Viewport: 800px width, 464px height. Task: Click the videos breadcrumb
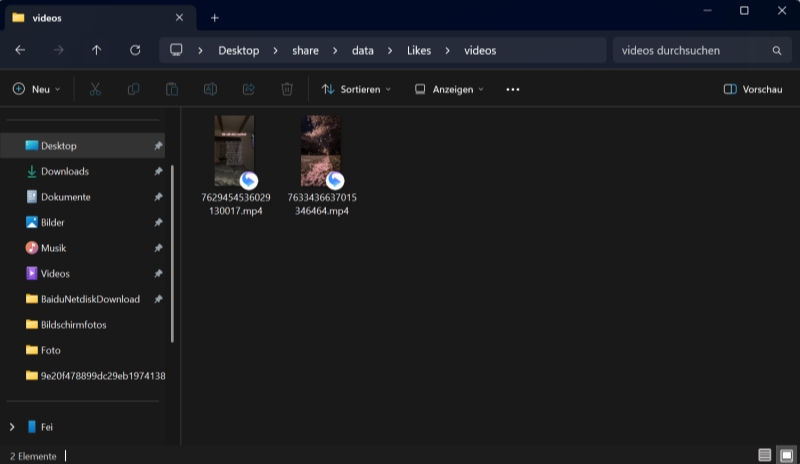[480, 51]
